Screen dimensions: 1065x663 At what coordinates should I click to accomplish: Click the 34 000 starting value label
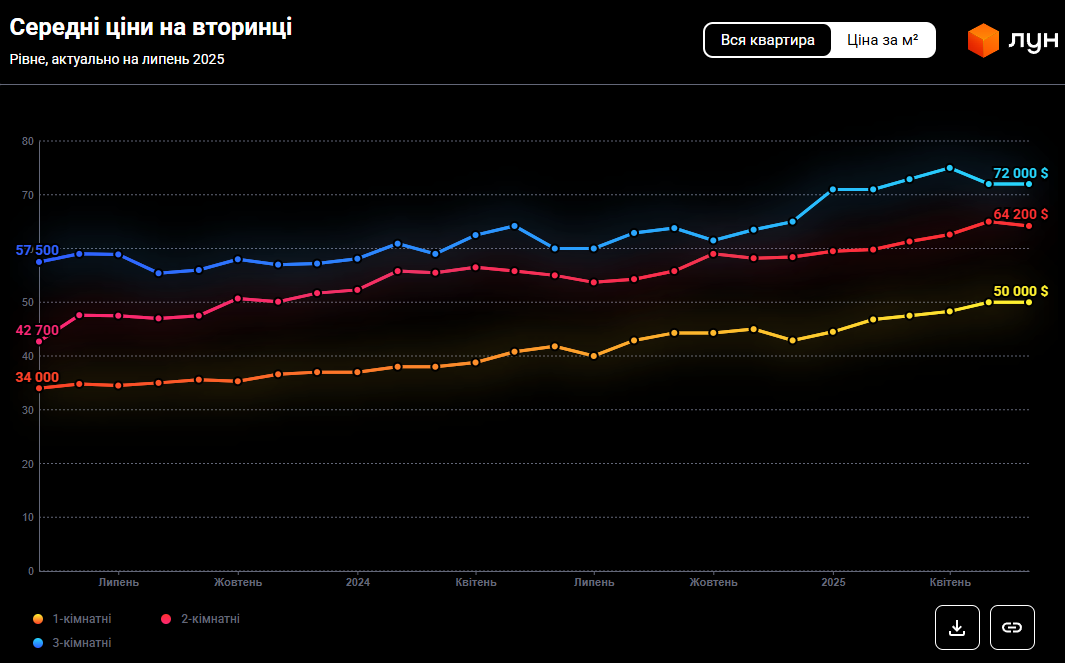[37, 377]
